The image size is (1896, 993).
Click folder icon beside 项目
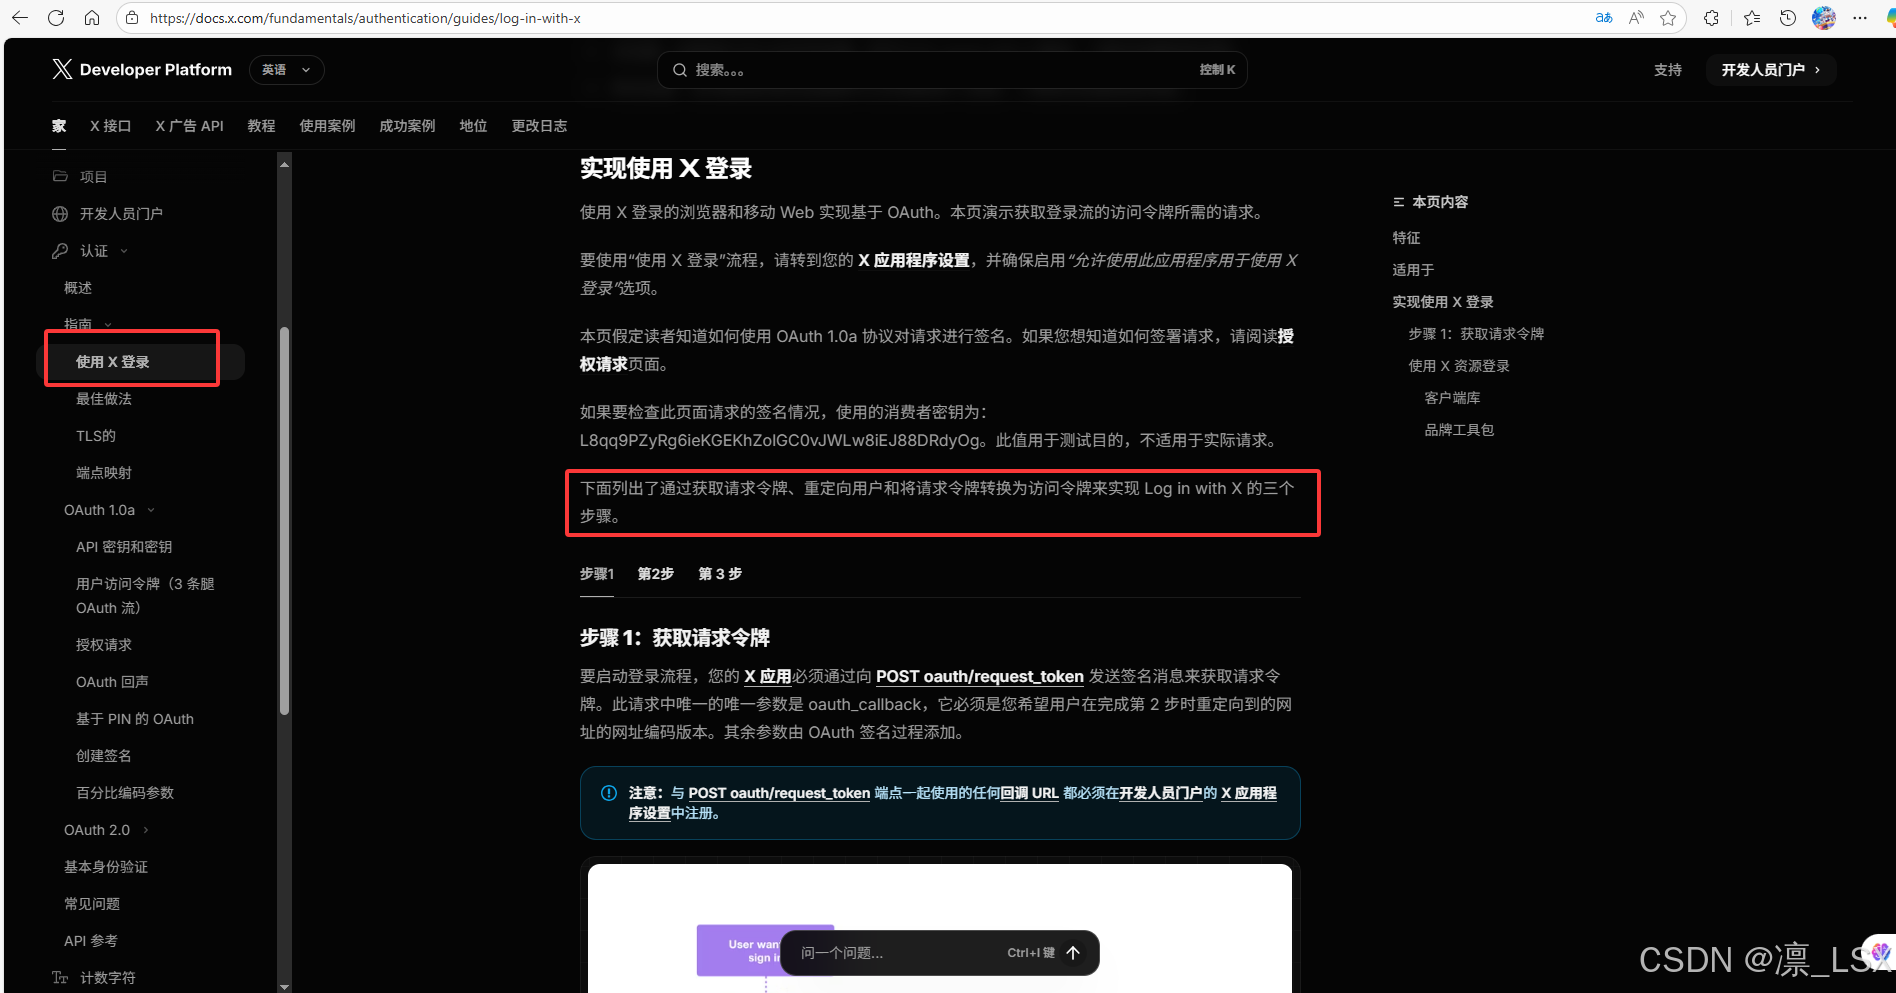tap(60, 176)
